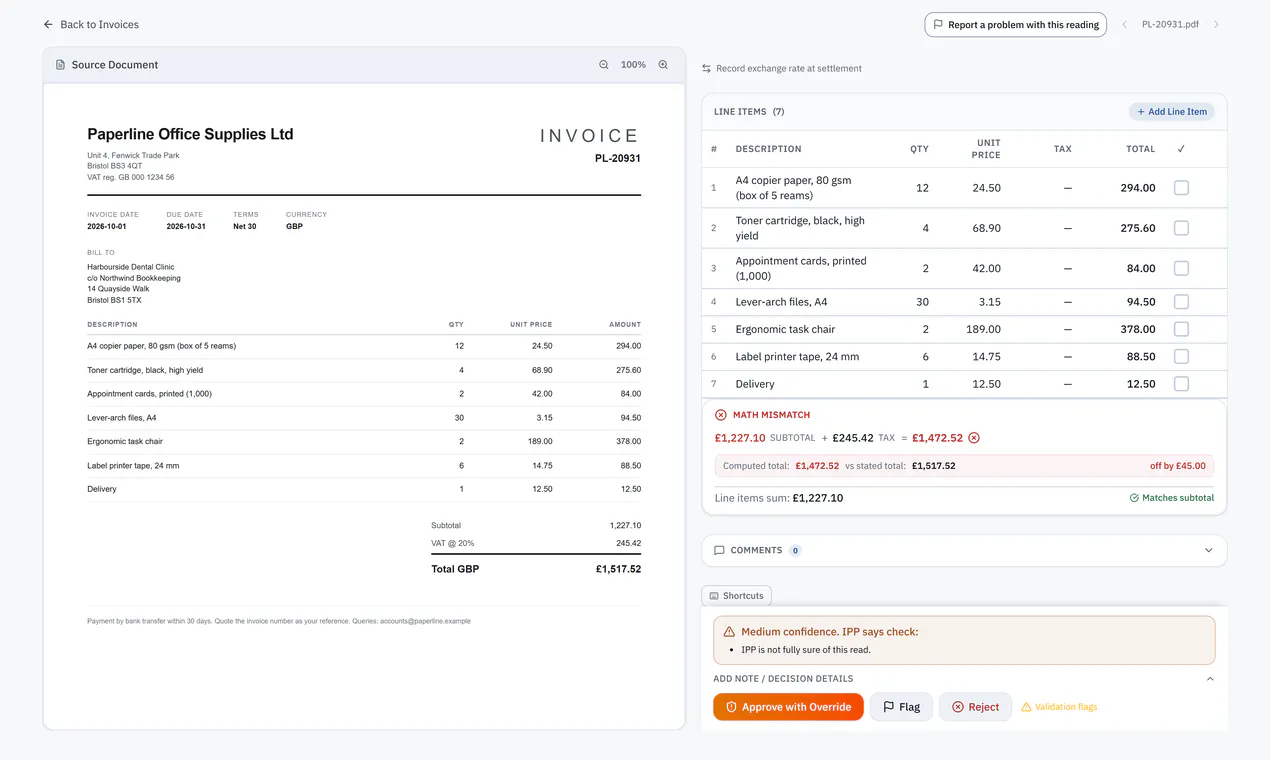Screen dimensions: 1270x760
Task: Click Paperline Office Supplies Ltd heading
Action: [x=190, y=134]
